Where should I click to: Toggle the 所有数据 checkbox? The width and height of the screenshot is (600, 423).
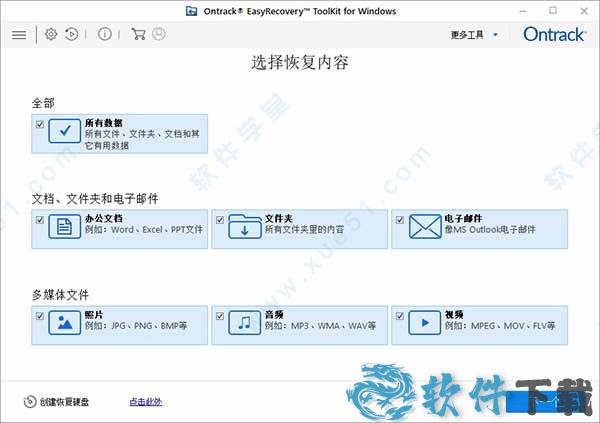[40, 124]
